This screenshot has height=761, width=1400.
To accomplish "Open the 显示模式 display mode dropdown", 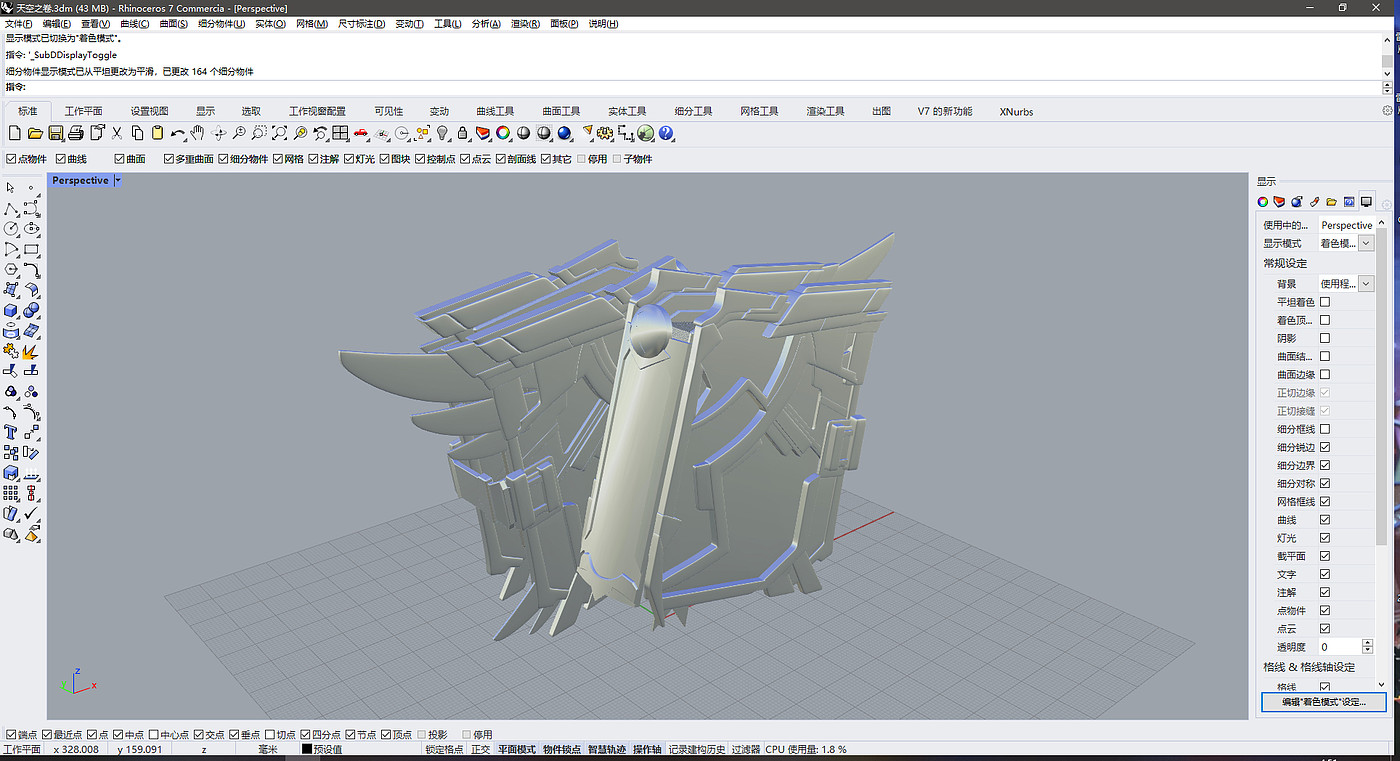I will tap(1366, 243).
